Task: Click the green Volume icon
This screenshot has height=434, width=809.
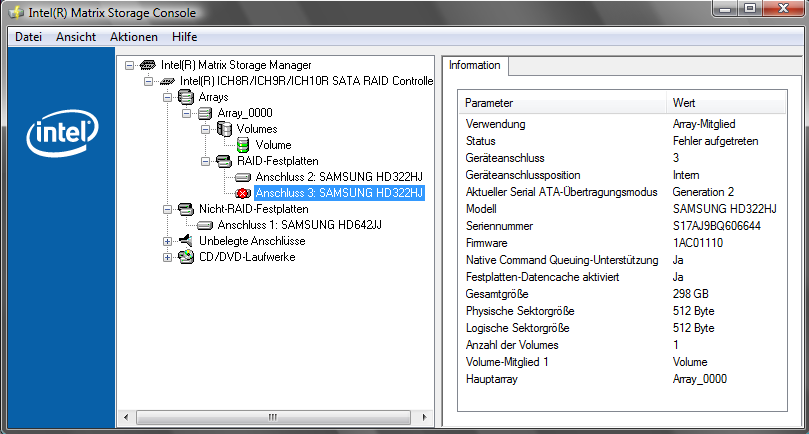Action: (x=242, y=145)
